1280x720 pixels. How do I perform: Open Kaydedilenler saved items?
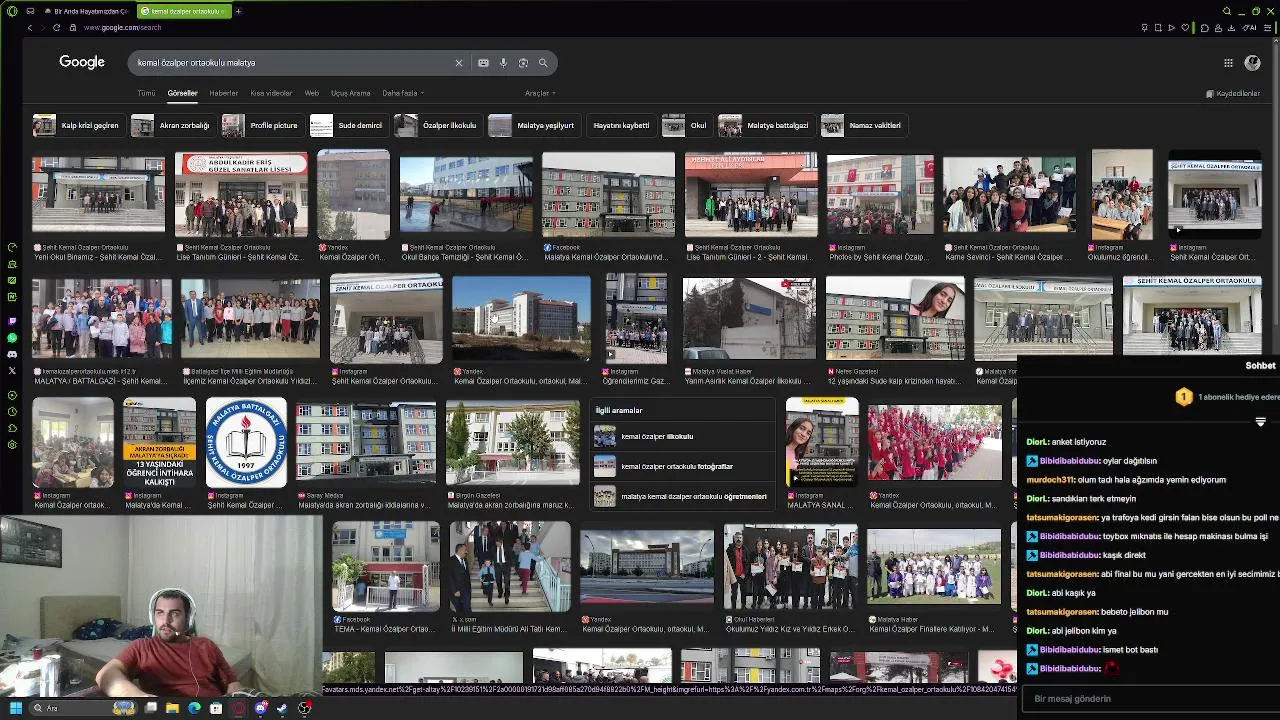pyautogui.click(x=1233, y=93)
